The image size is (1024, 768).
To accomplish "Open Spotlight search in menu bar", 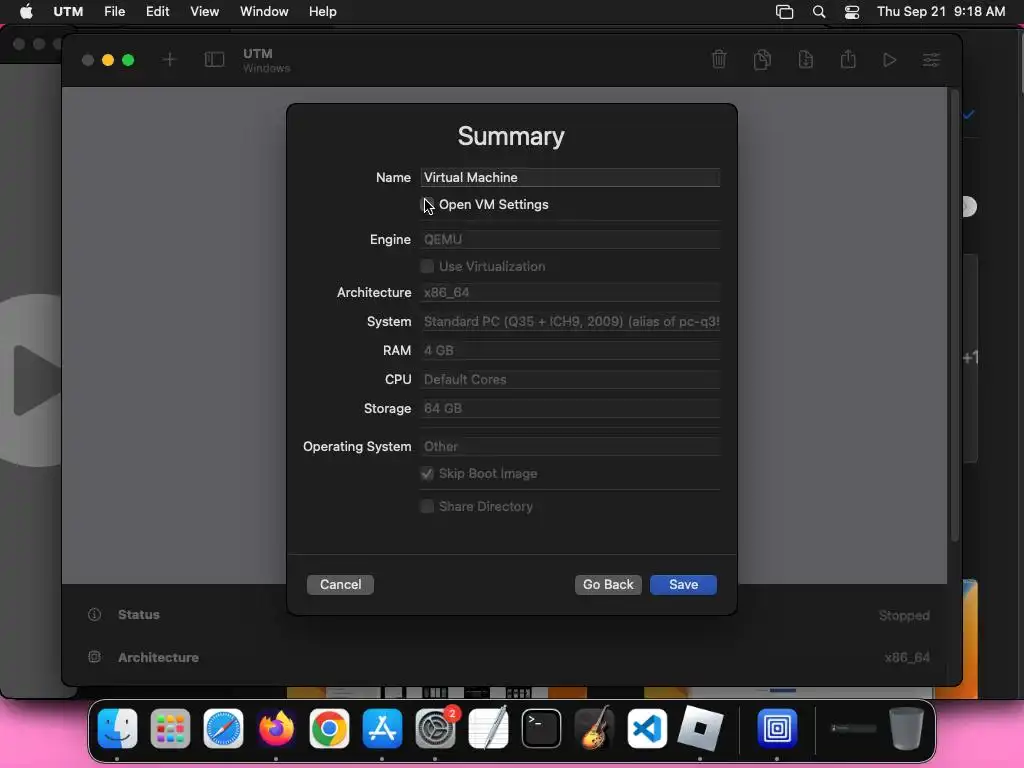I will [x=819, y=12].
